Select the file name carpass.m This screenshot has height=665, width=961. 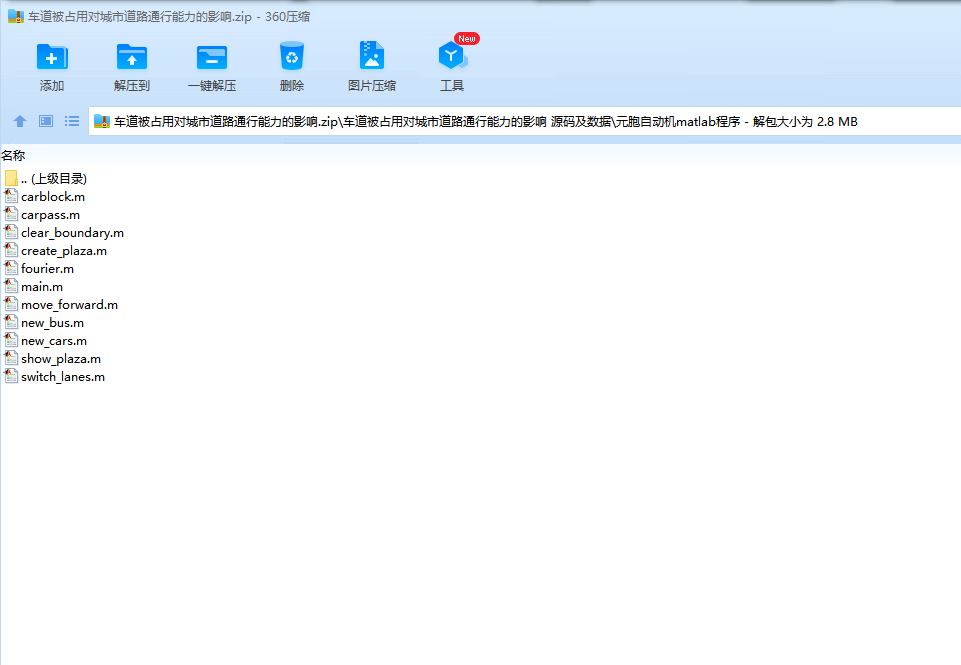pyautogui.click(x=50, y=215)
